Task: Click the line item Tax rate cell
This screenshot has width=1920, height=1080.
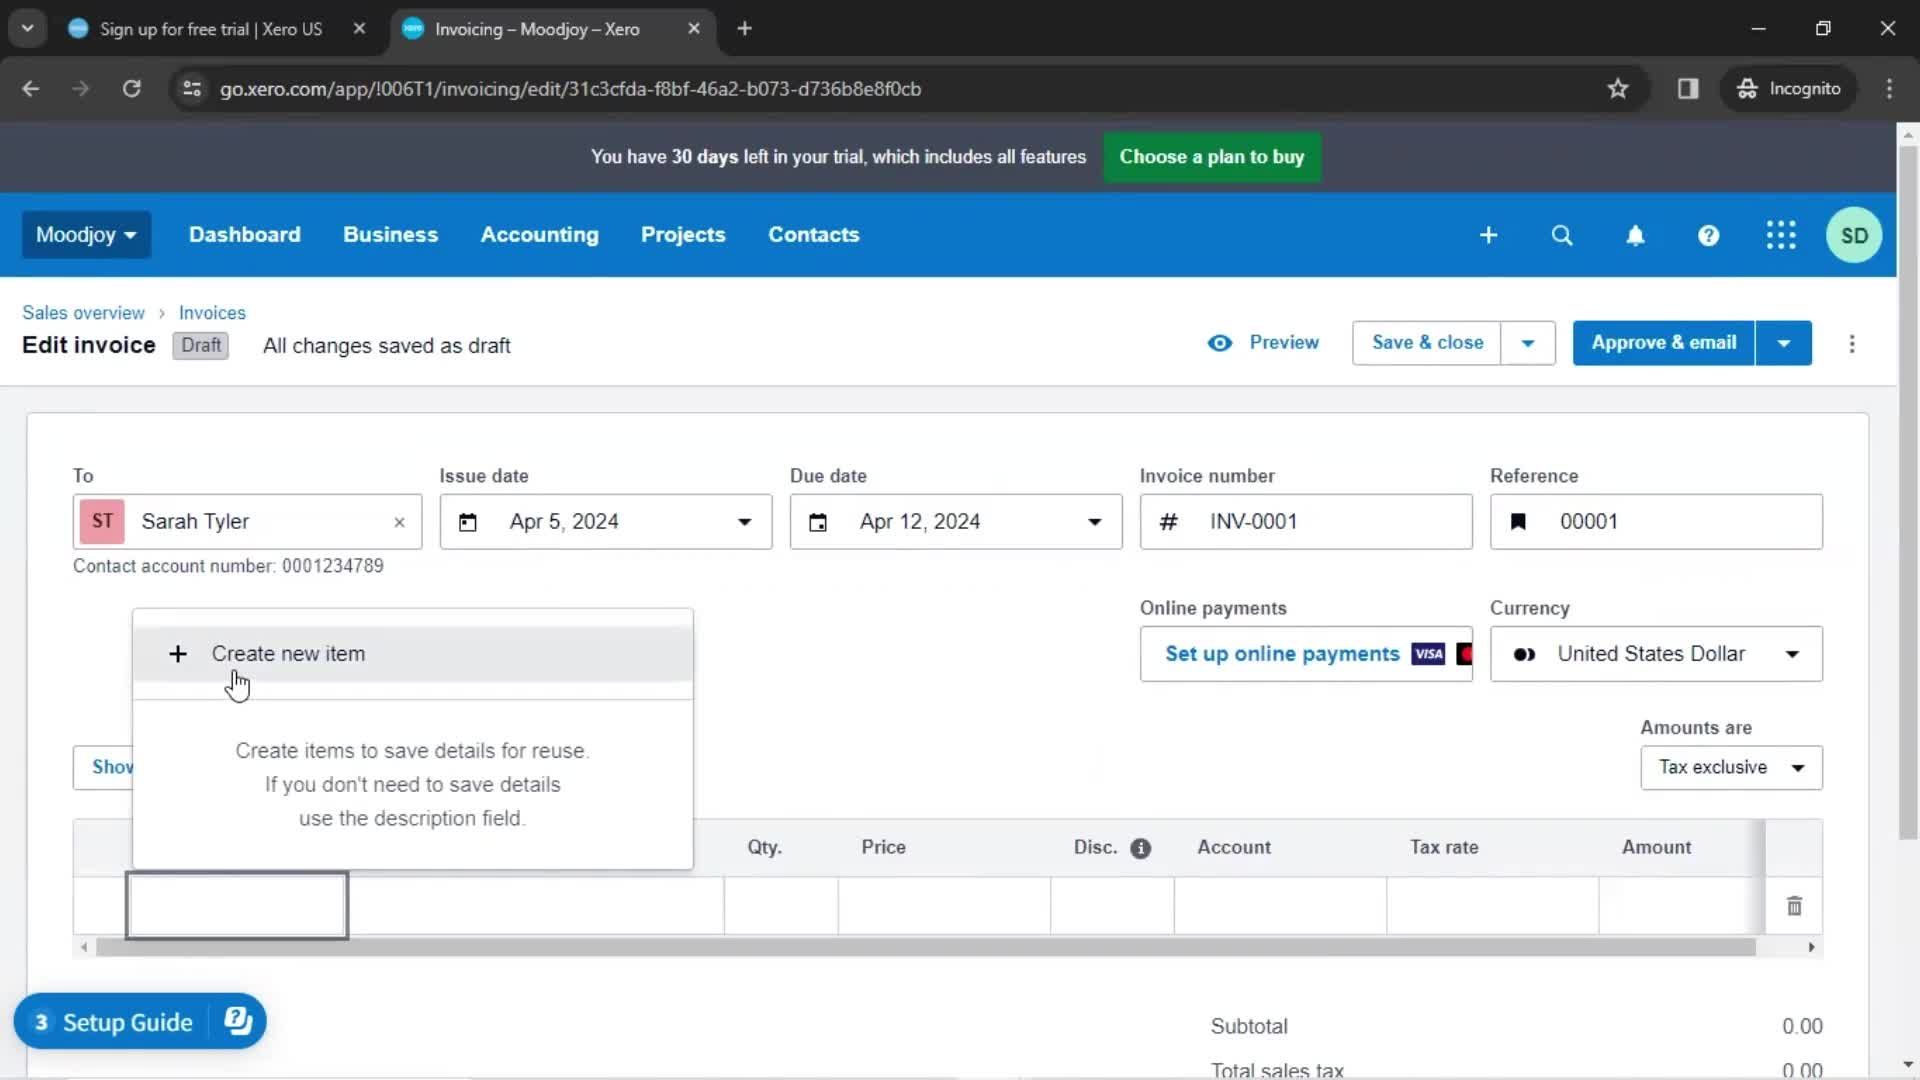Action: click(1492, 906)
